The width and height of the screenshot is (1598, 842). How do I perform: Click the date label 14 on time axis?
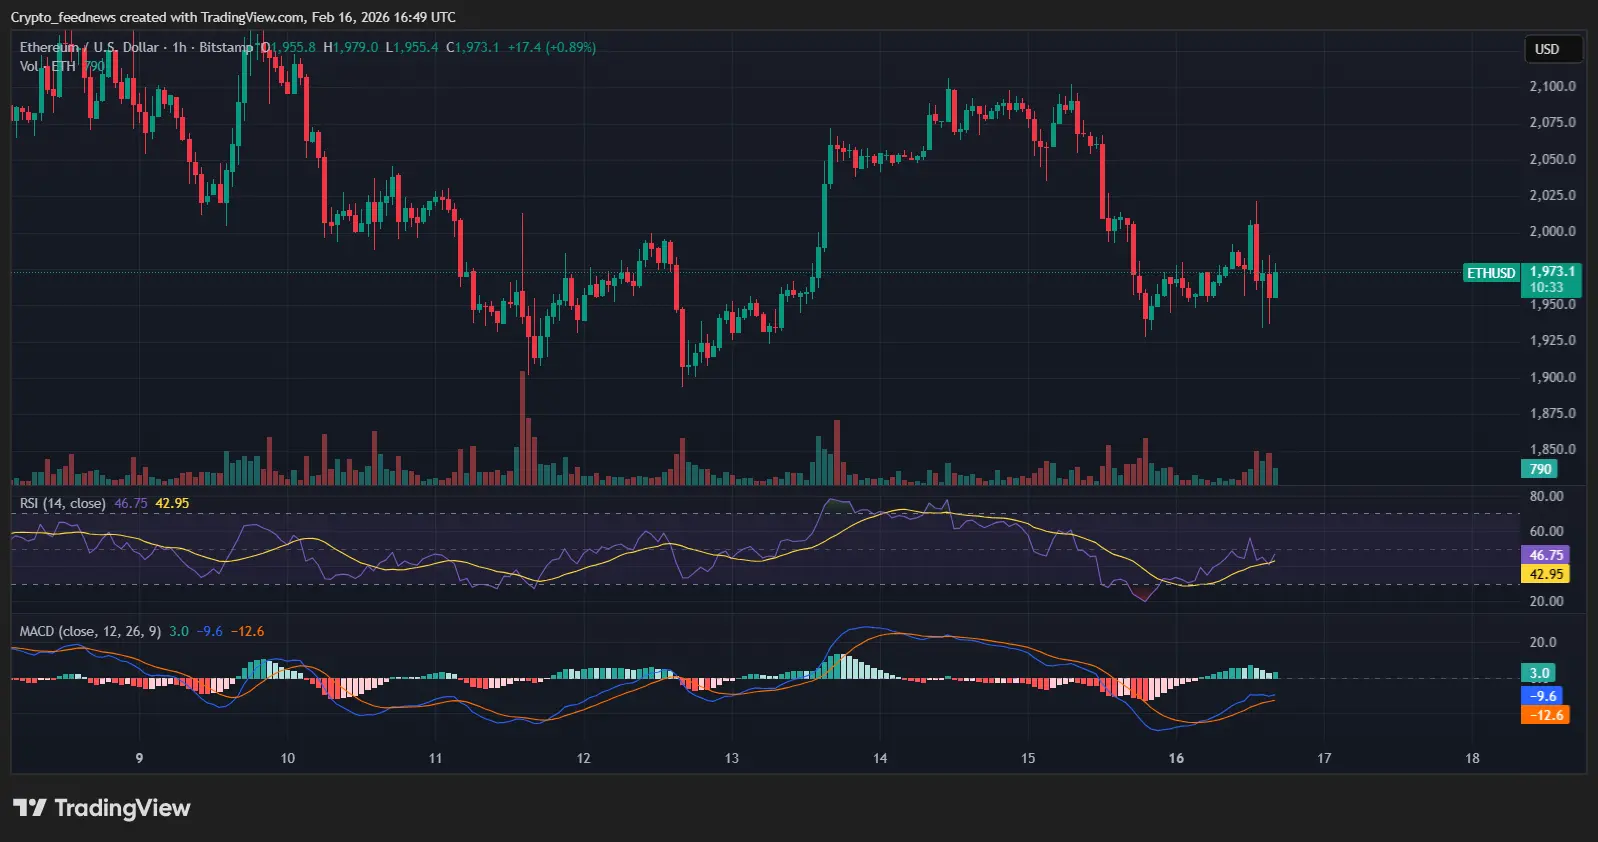click(x=880, y=758)
